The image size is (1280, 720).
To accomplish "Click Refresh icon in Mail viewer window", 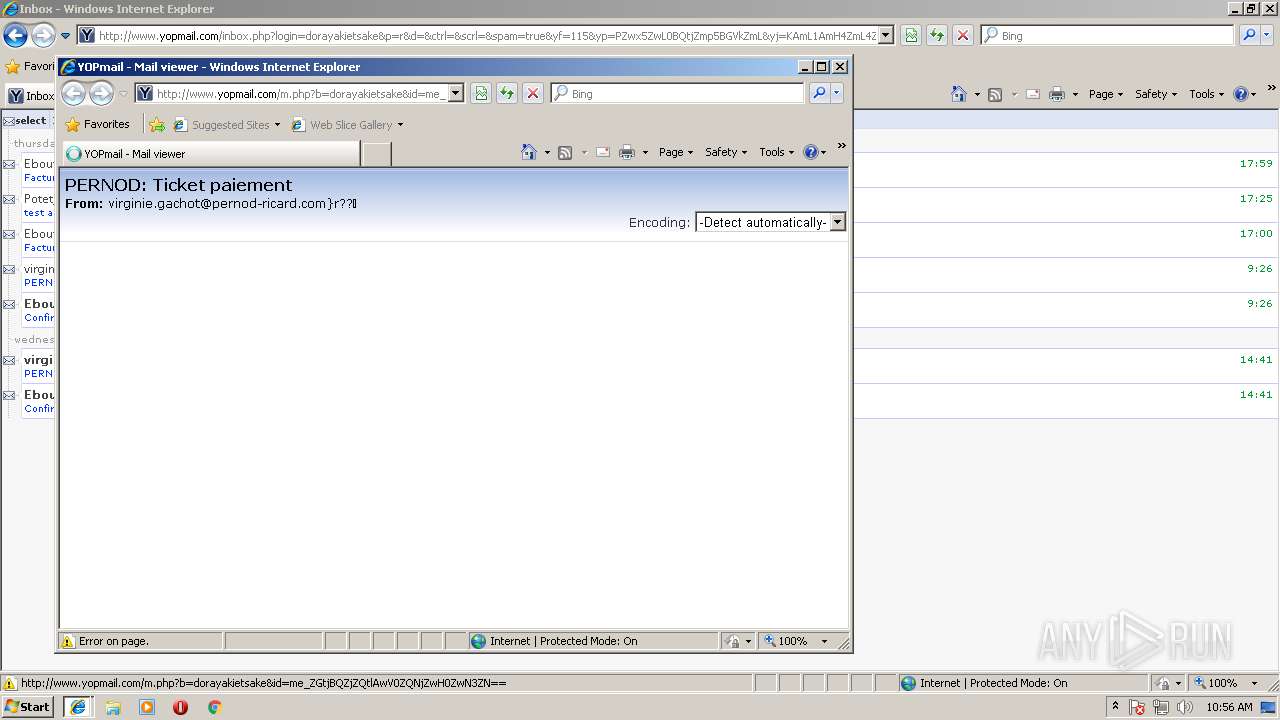I will 507,93.
